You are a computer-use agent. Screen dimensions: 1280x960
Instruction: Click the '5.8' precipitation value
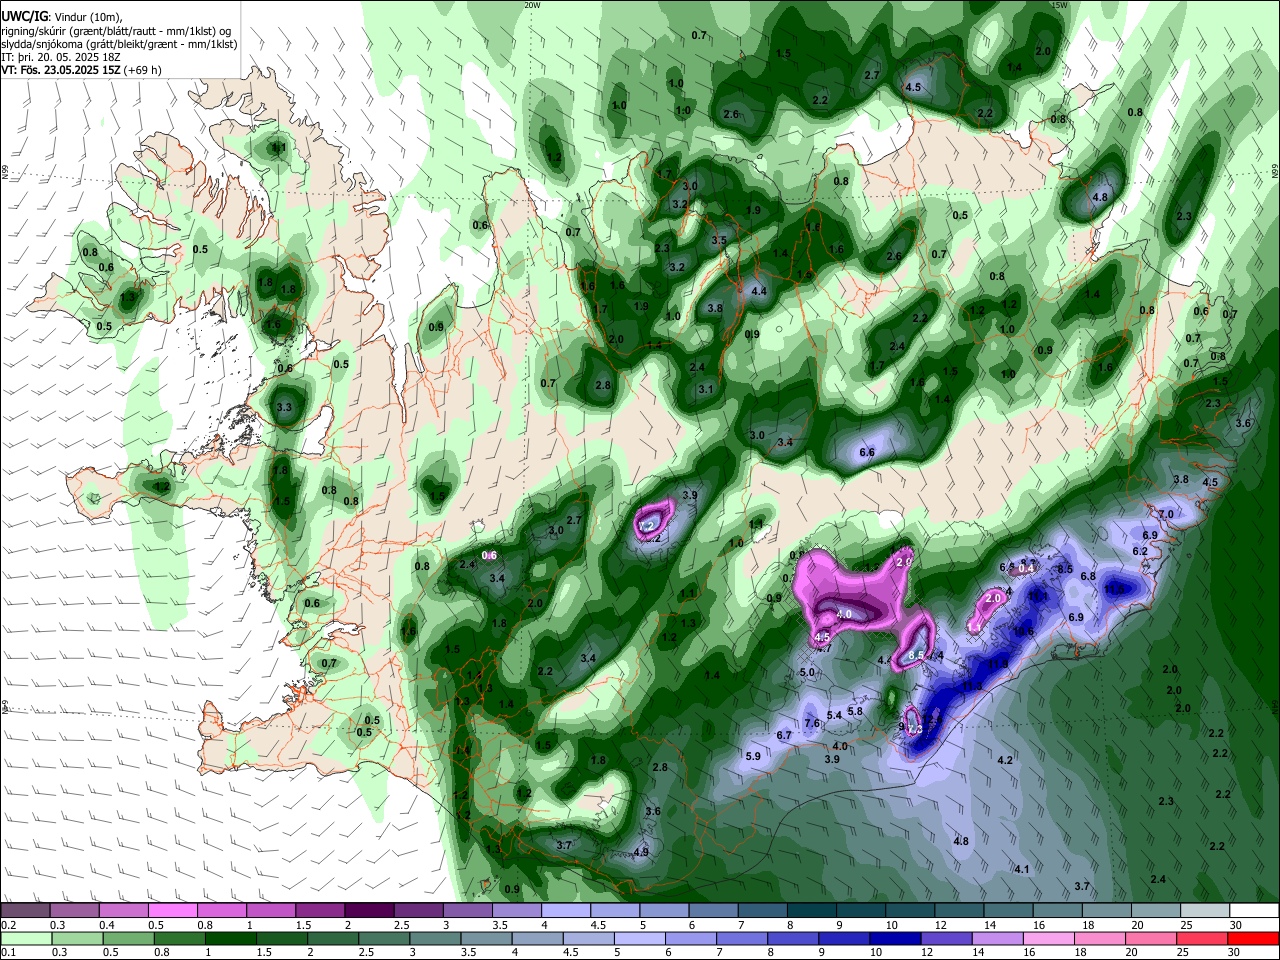855,711
